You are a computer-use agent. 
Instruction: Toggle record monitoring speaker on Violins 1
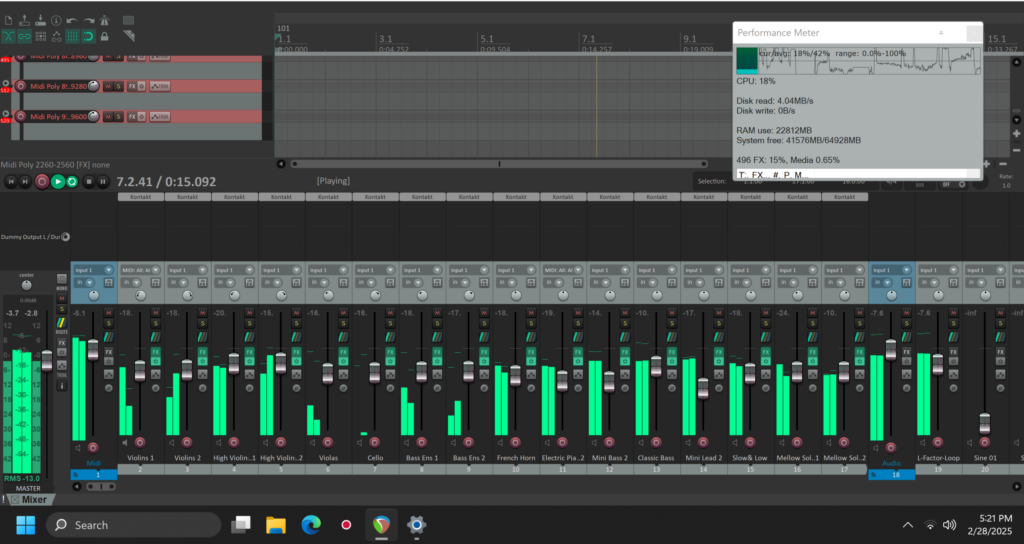pyautogui.click(x=125, y=442)
